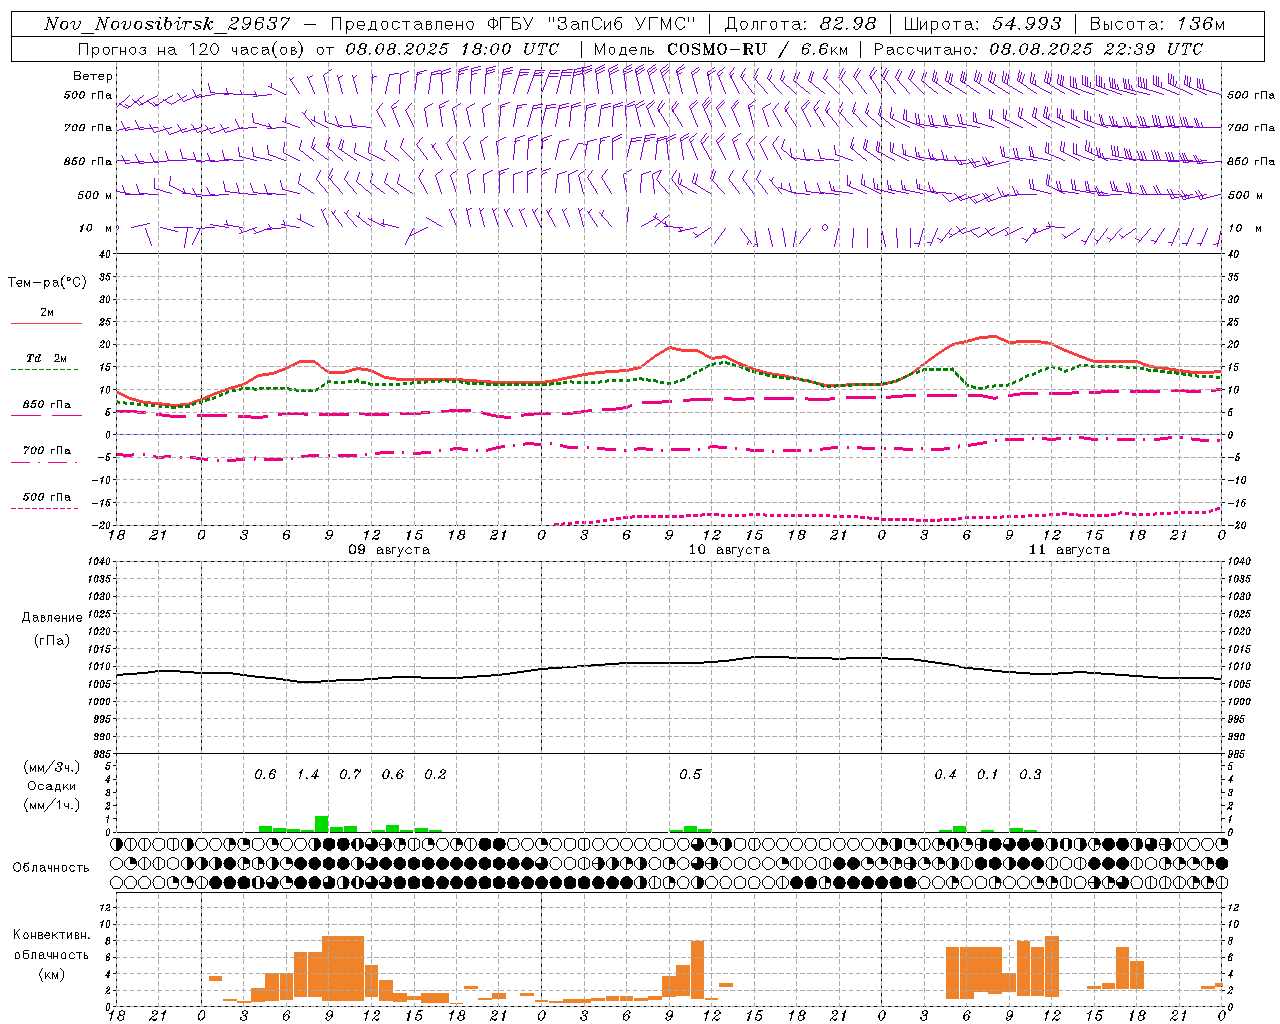
Task: Click the station title Nov_Novosibirsk_29637
Action: (x=167, y=24)
